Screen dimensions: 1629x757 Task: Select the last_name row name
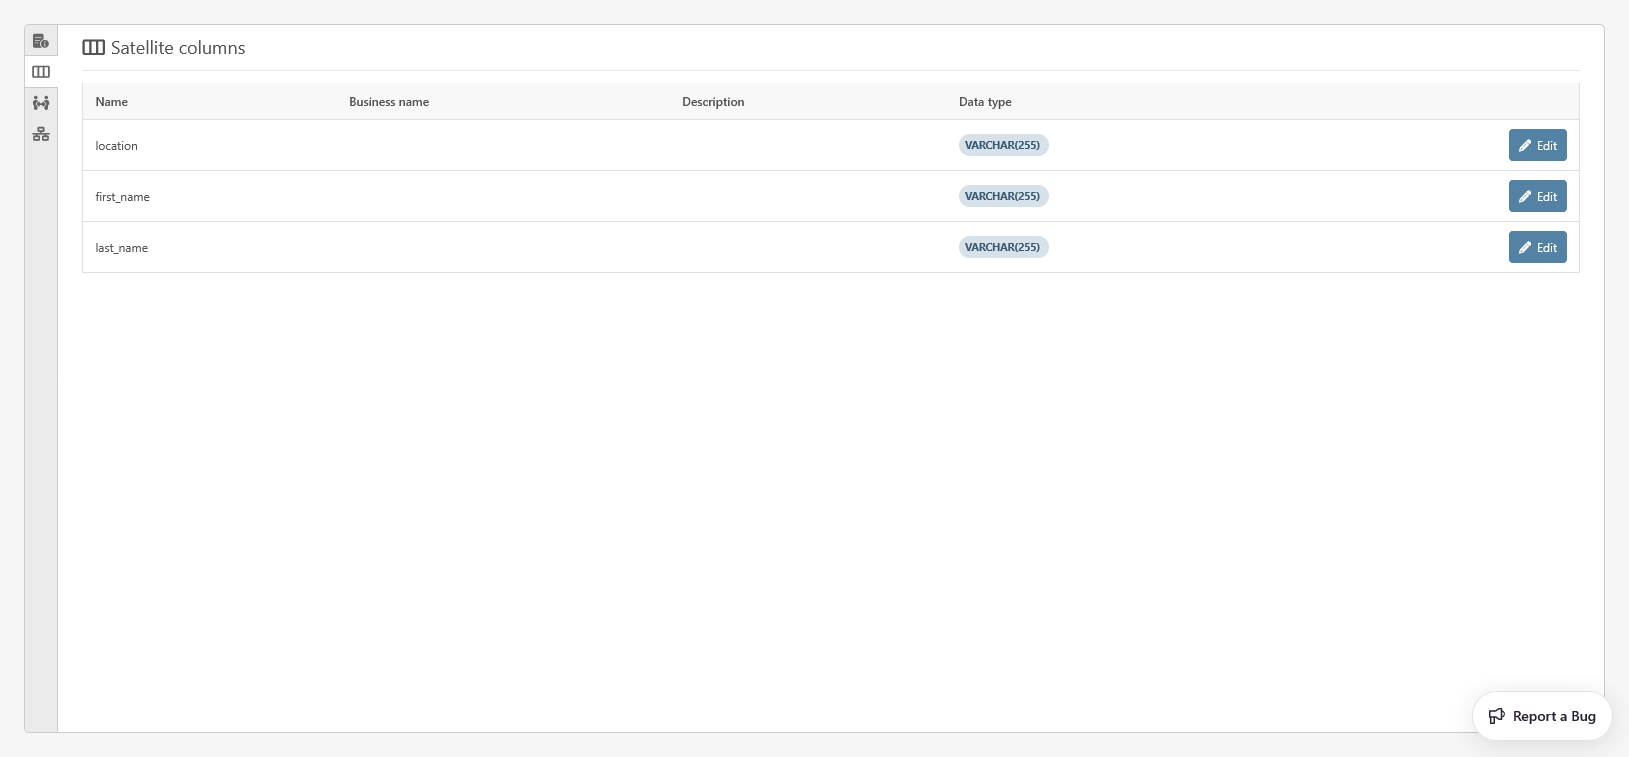point(122,248)
